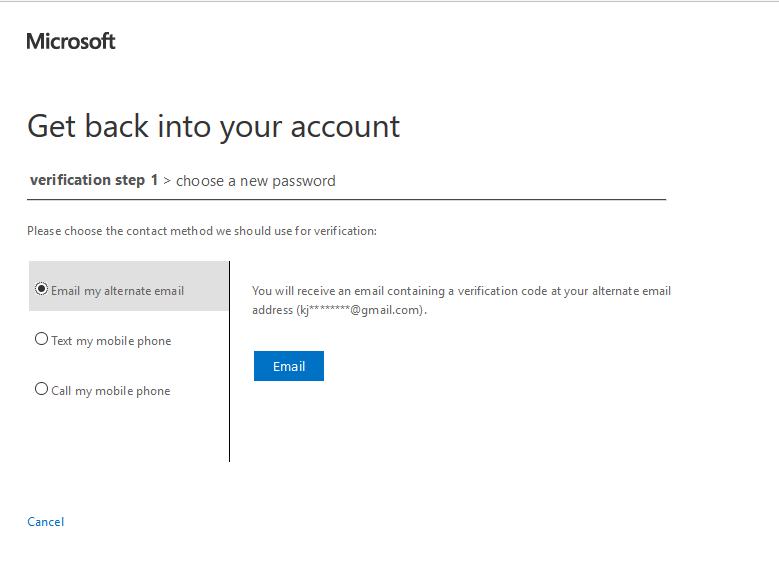Click the 'Please choose the contact method' instruction
Image resolution: width=779 pixels, height=586 pixels.
point(202,231)
